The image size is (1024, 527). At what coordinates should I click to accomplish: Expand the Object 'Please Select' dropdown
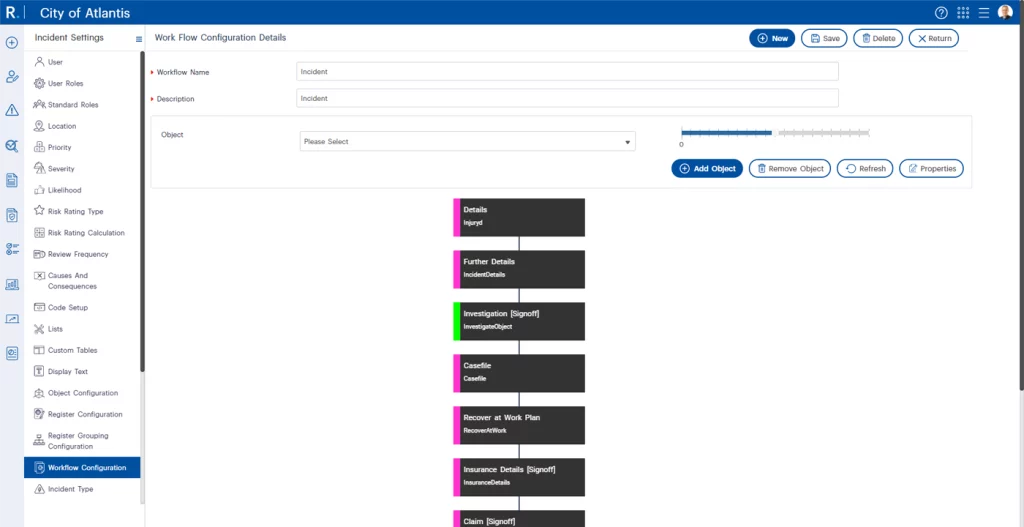click(467, 142)
